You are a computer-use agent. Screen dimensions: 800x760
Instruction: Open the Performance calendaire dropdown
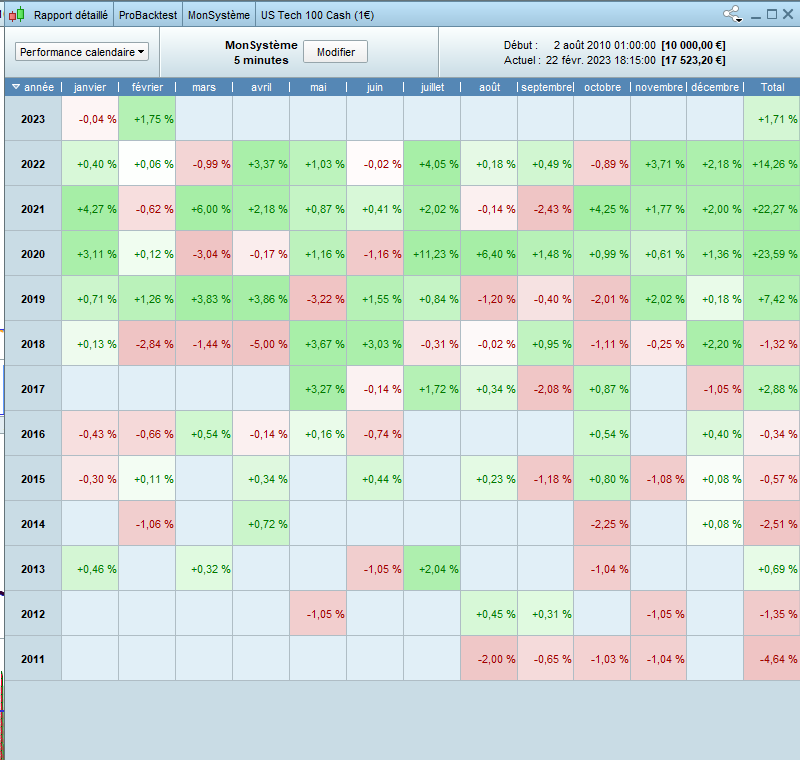point(82,52)
